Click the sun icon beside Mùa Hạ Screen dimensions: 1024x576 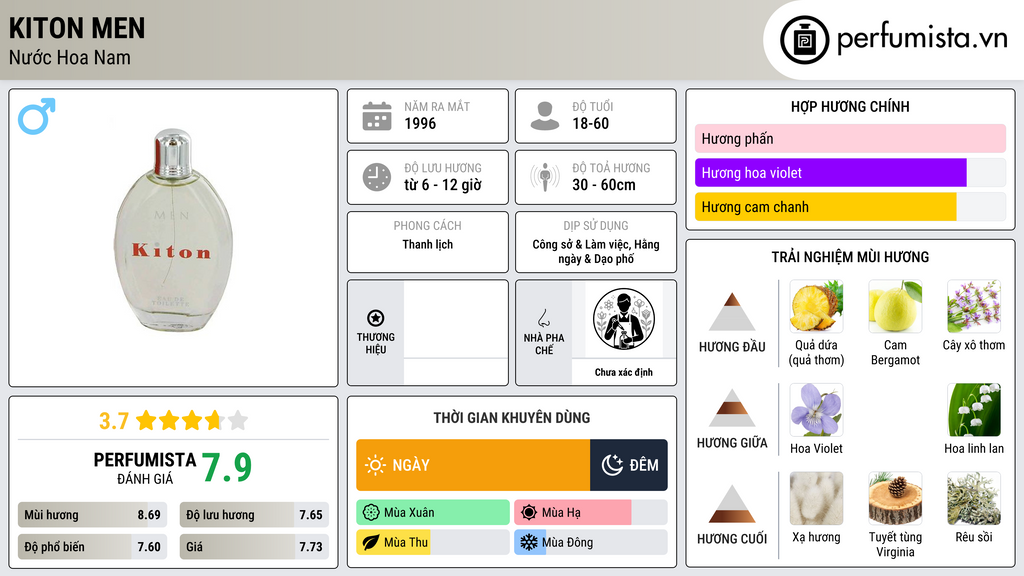529,513
